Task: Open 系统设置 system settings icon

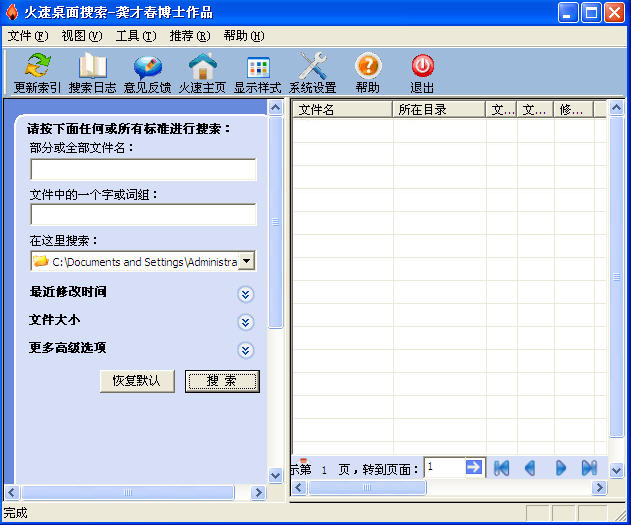Action: point(313,67)
